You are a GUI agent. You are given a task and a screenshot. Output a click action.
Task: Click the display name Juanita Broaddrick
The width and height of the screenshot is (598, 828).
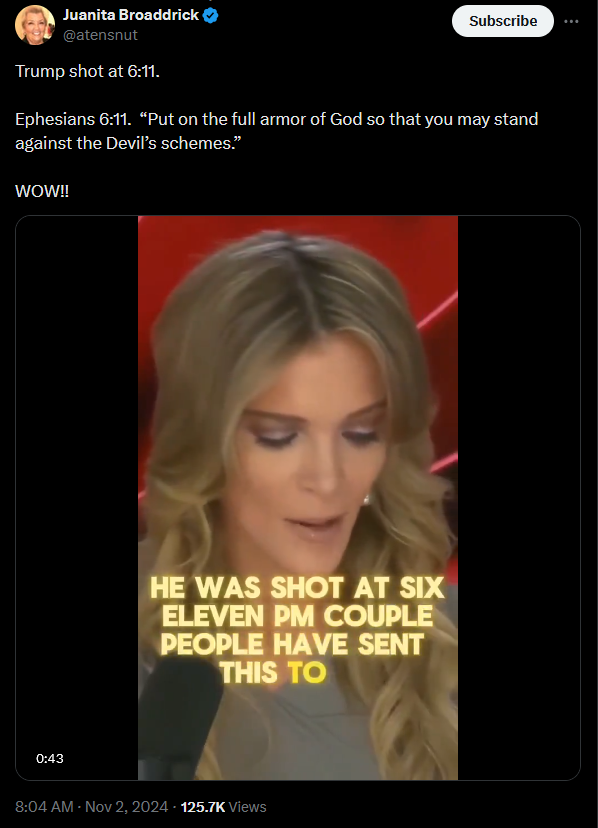pos(130,15)
